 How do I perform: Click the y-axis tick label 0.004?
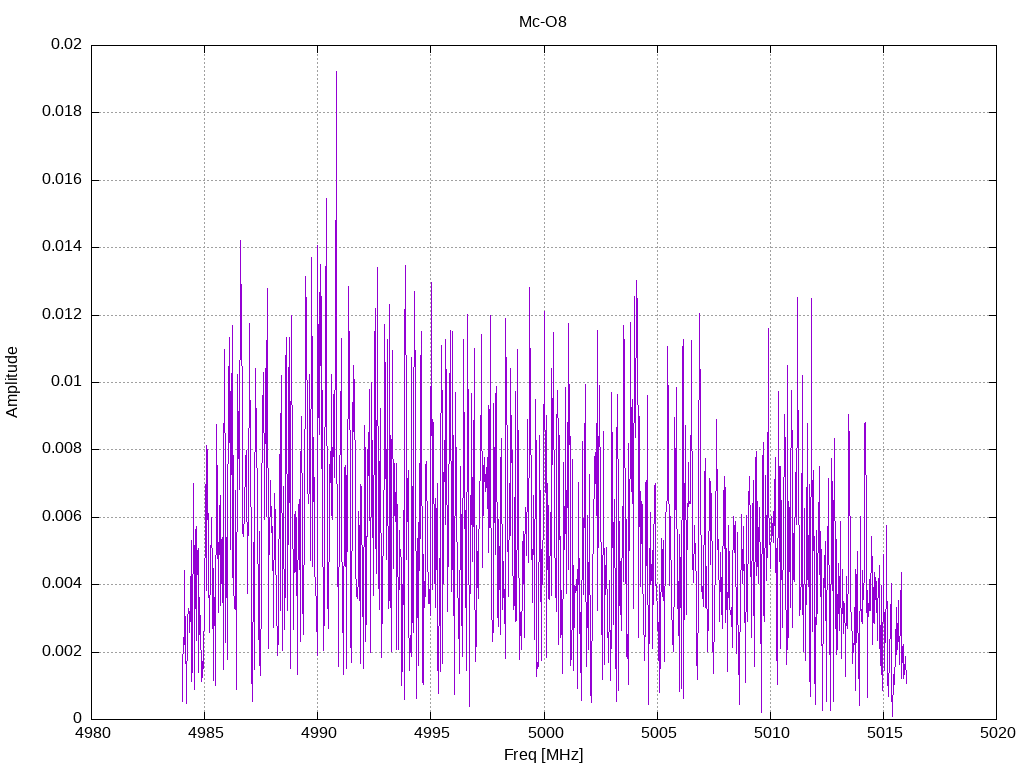(62, 584)
